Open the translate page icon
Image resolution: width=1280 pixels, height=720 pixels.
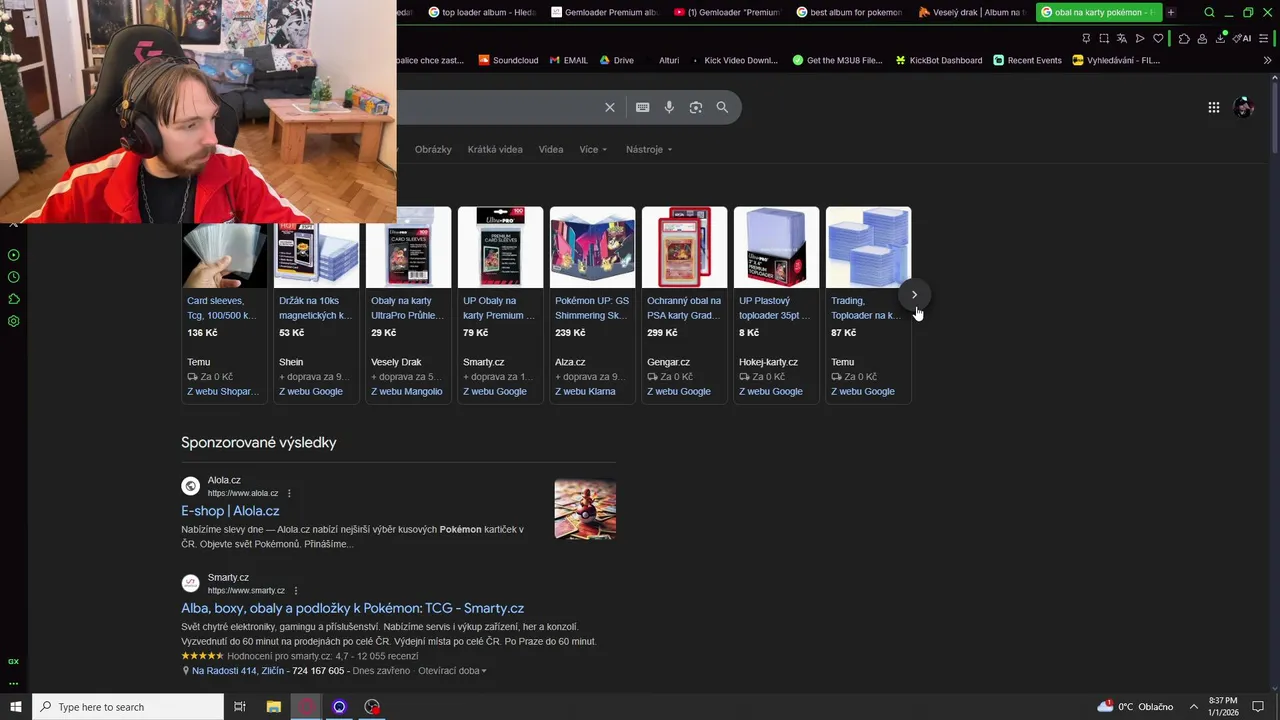[x=1122, y=38]
